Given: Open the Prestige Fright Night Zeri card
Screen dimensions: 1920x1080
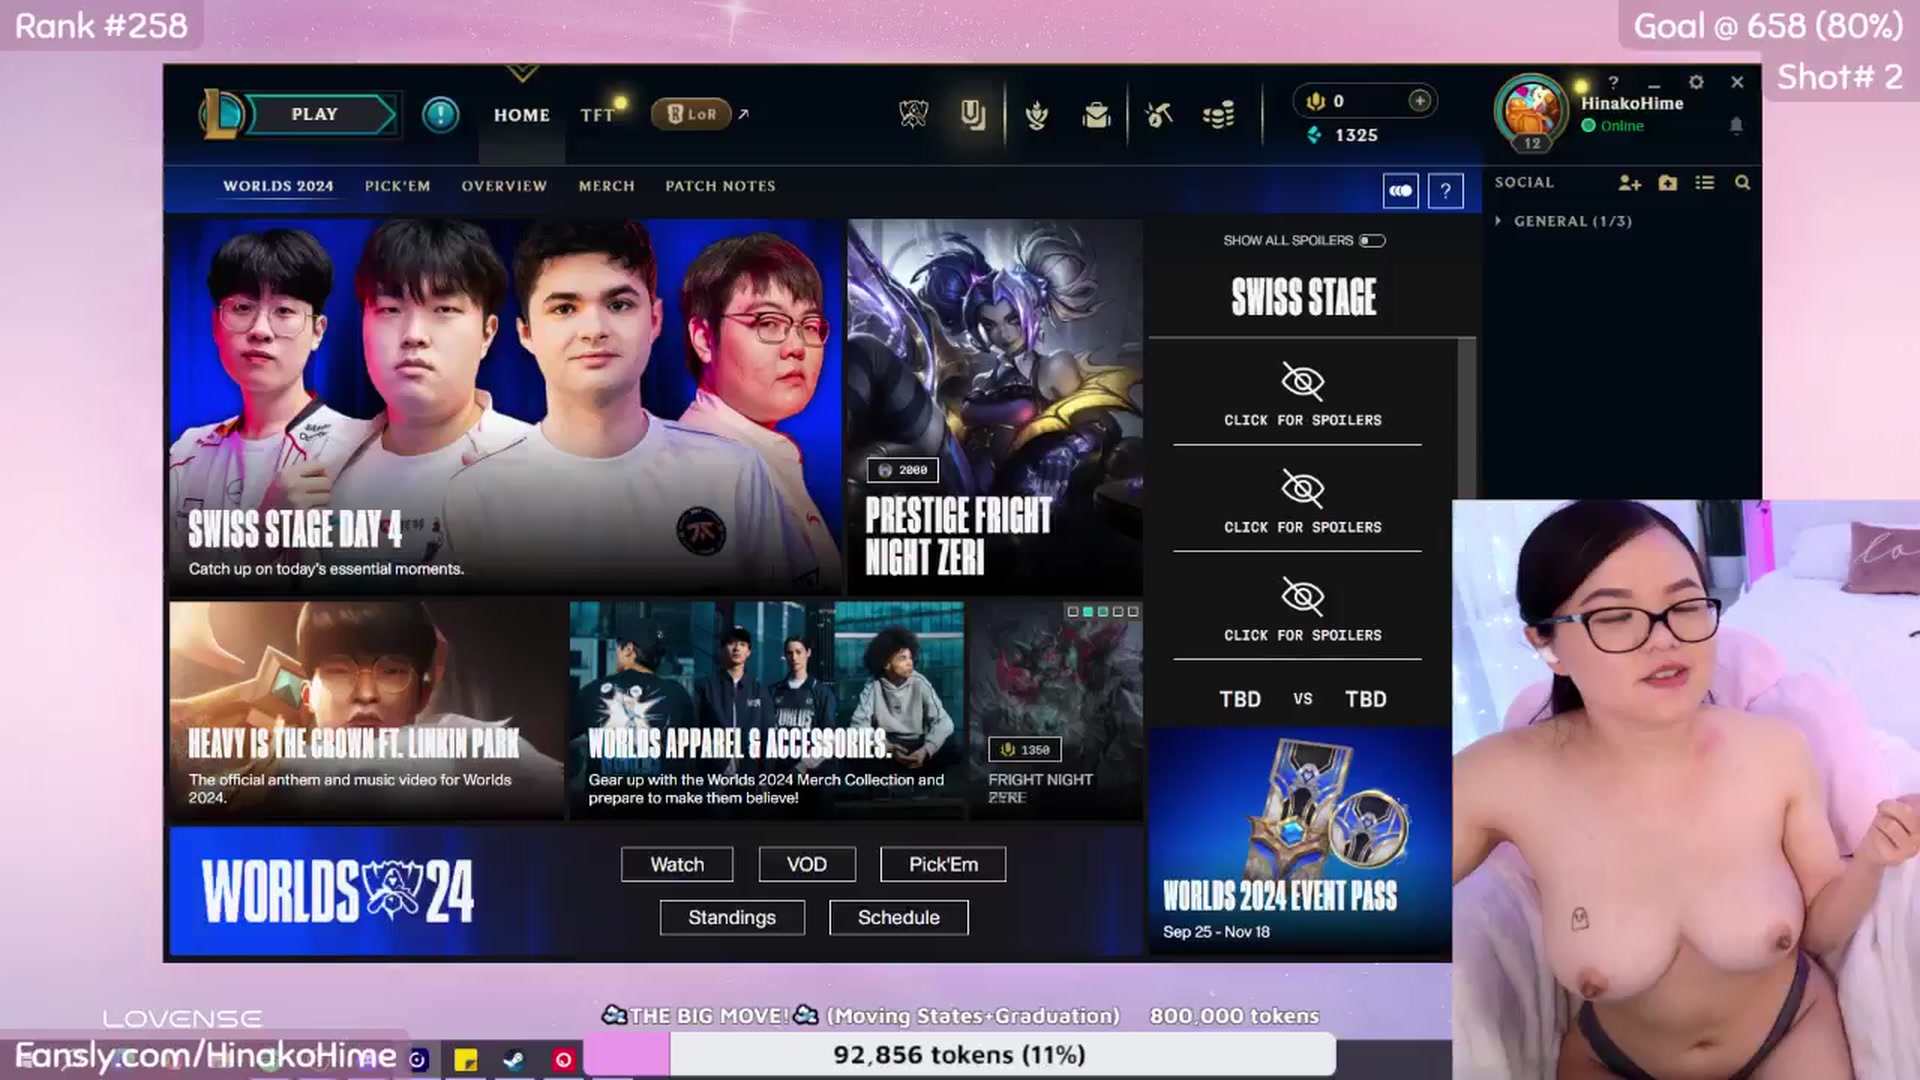Looking at the screenshot, I should pyautogui.click(x=995, y=407).
